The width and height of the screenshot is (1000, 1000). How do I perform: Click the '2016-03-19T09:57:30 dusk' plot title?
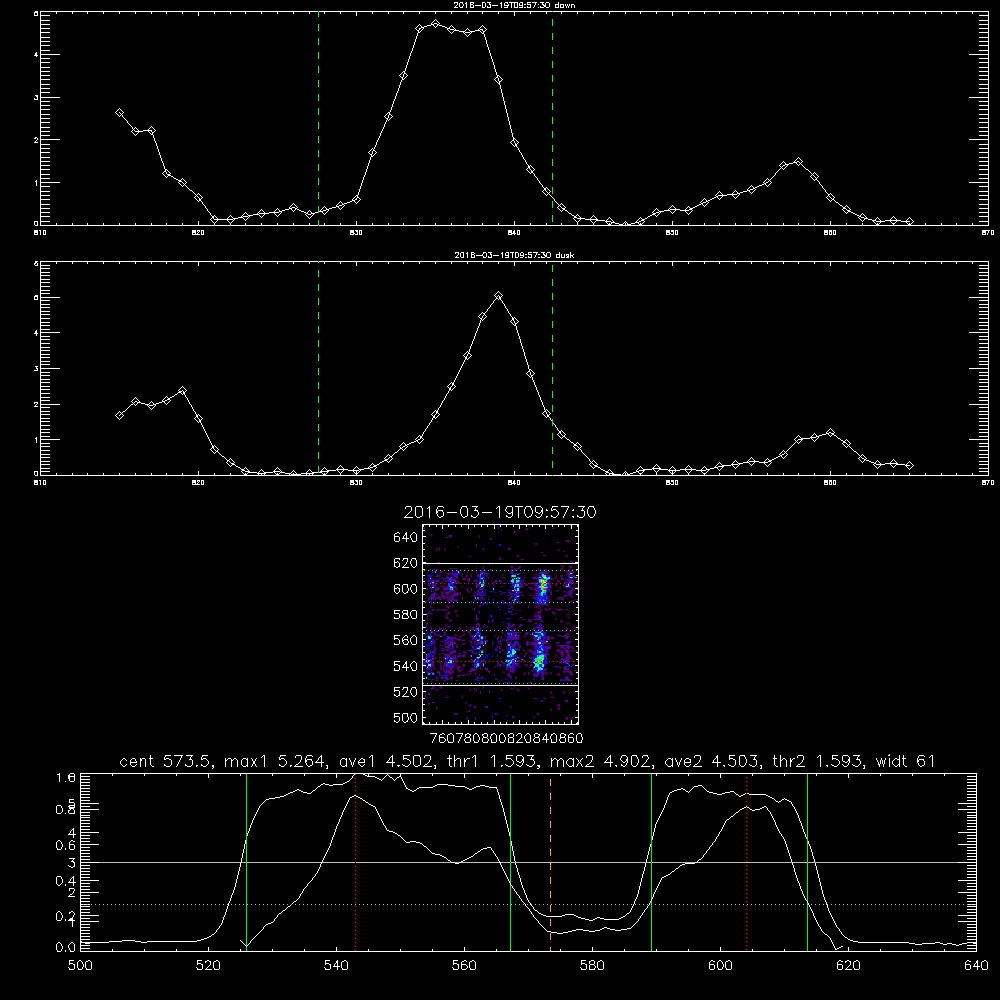(514, 255)
